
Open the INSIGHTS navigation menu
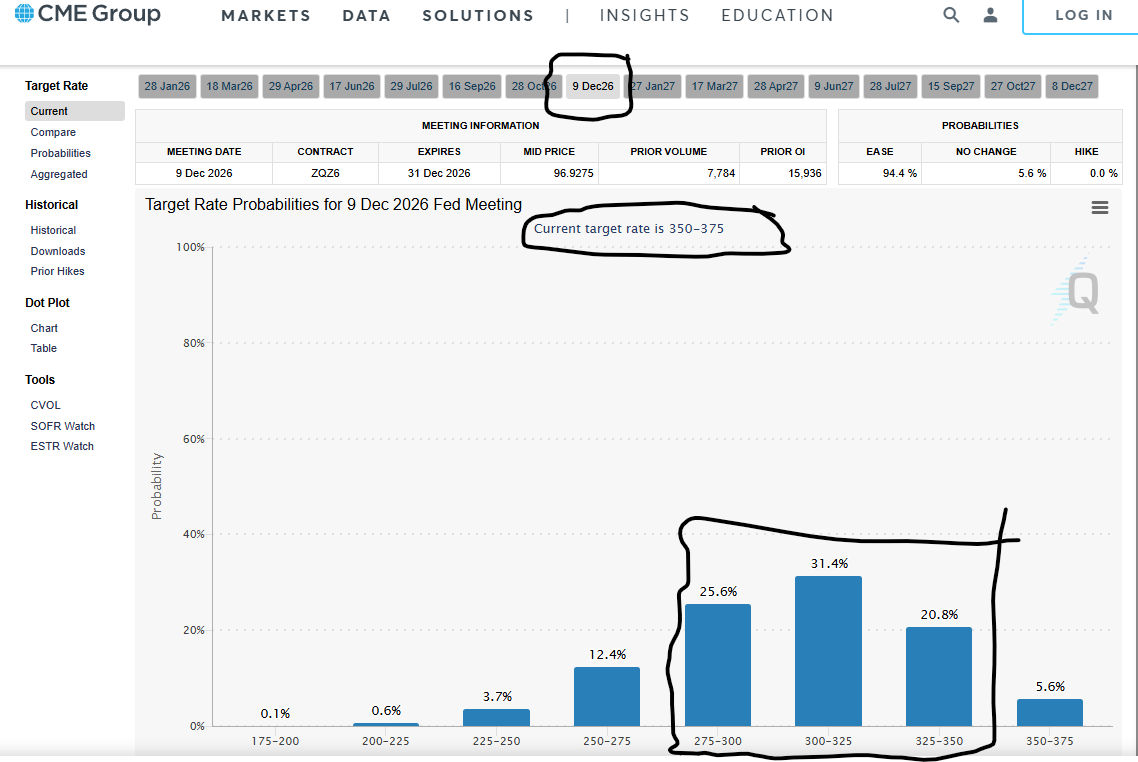644,15
